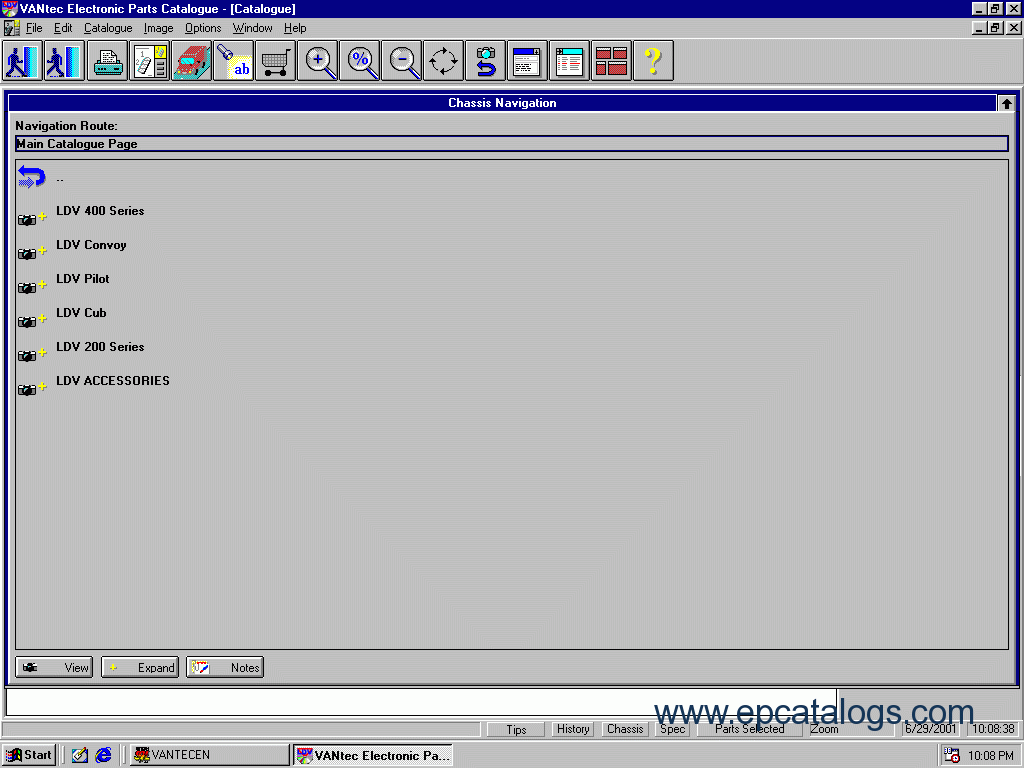1024x768 pixels.
Task: Expand LDV ACCESSORIES with yellow plus
Action: tap(42, 386)
